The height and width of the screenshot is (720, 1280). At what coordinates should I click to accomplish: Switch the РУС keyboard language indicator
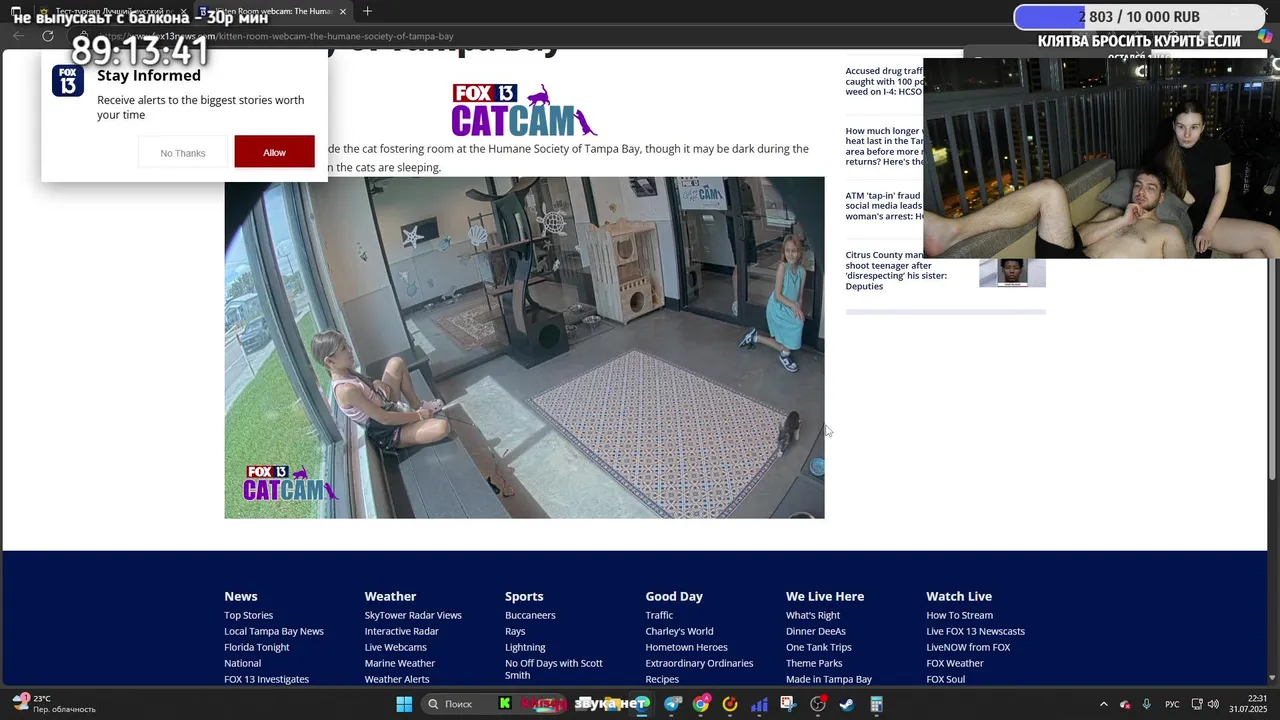(1172, 704)
